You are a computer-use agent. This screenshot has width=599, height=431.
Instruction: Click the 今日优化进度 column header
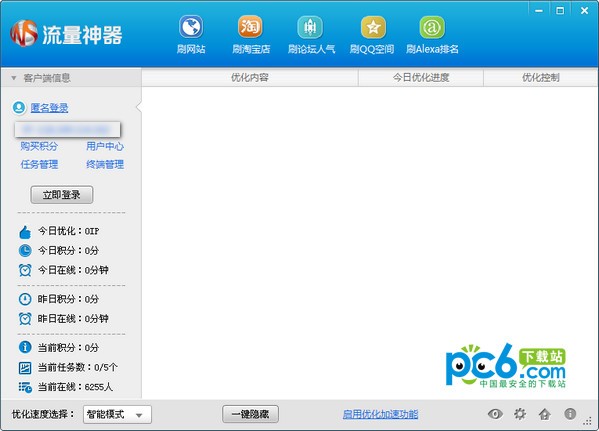pos(421,78)
